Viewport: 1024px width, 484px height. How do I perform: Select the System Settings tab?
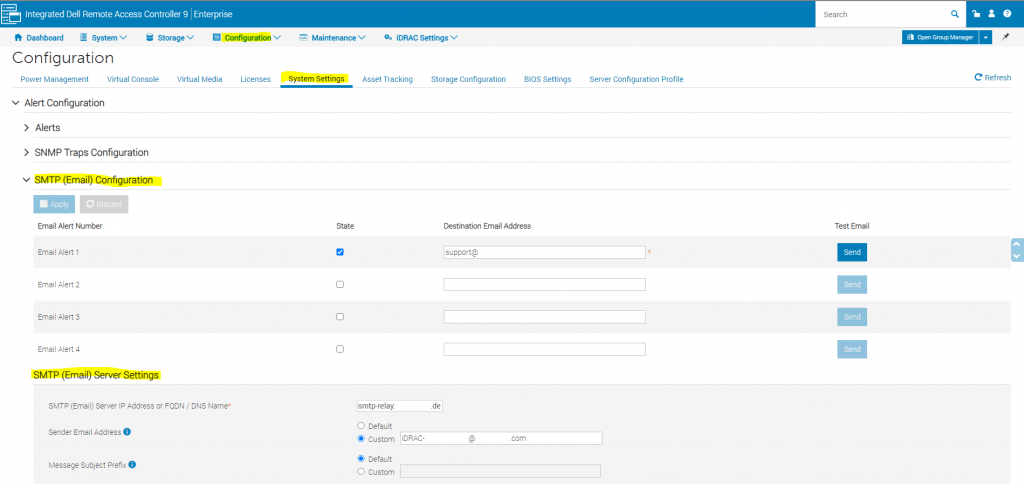316,79
